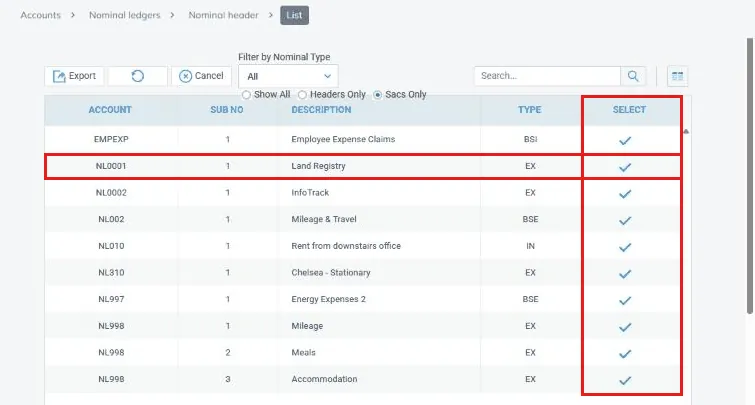Screen dimensions: 755x405
Task: Select checkmark for Rent from downstairs office
Action: point(625,248)
